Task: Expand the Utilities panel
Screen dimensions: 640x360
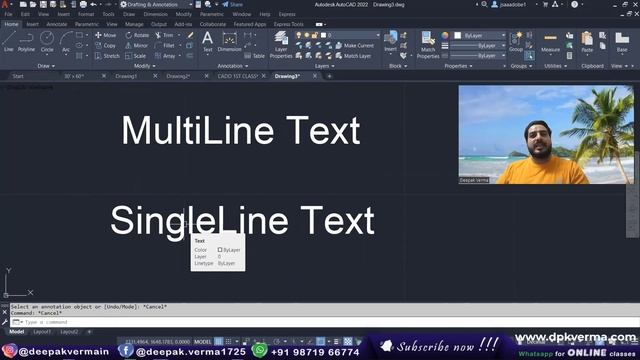Action: [x=556, y=66]
